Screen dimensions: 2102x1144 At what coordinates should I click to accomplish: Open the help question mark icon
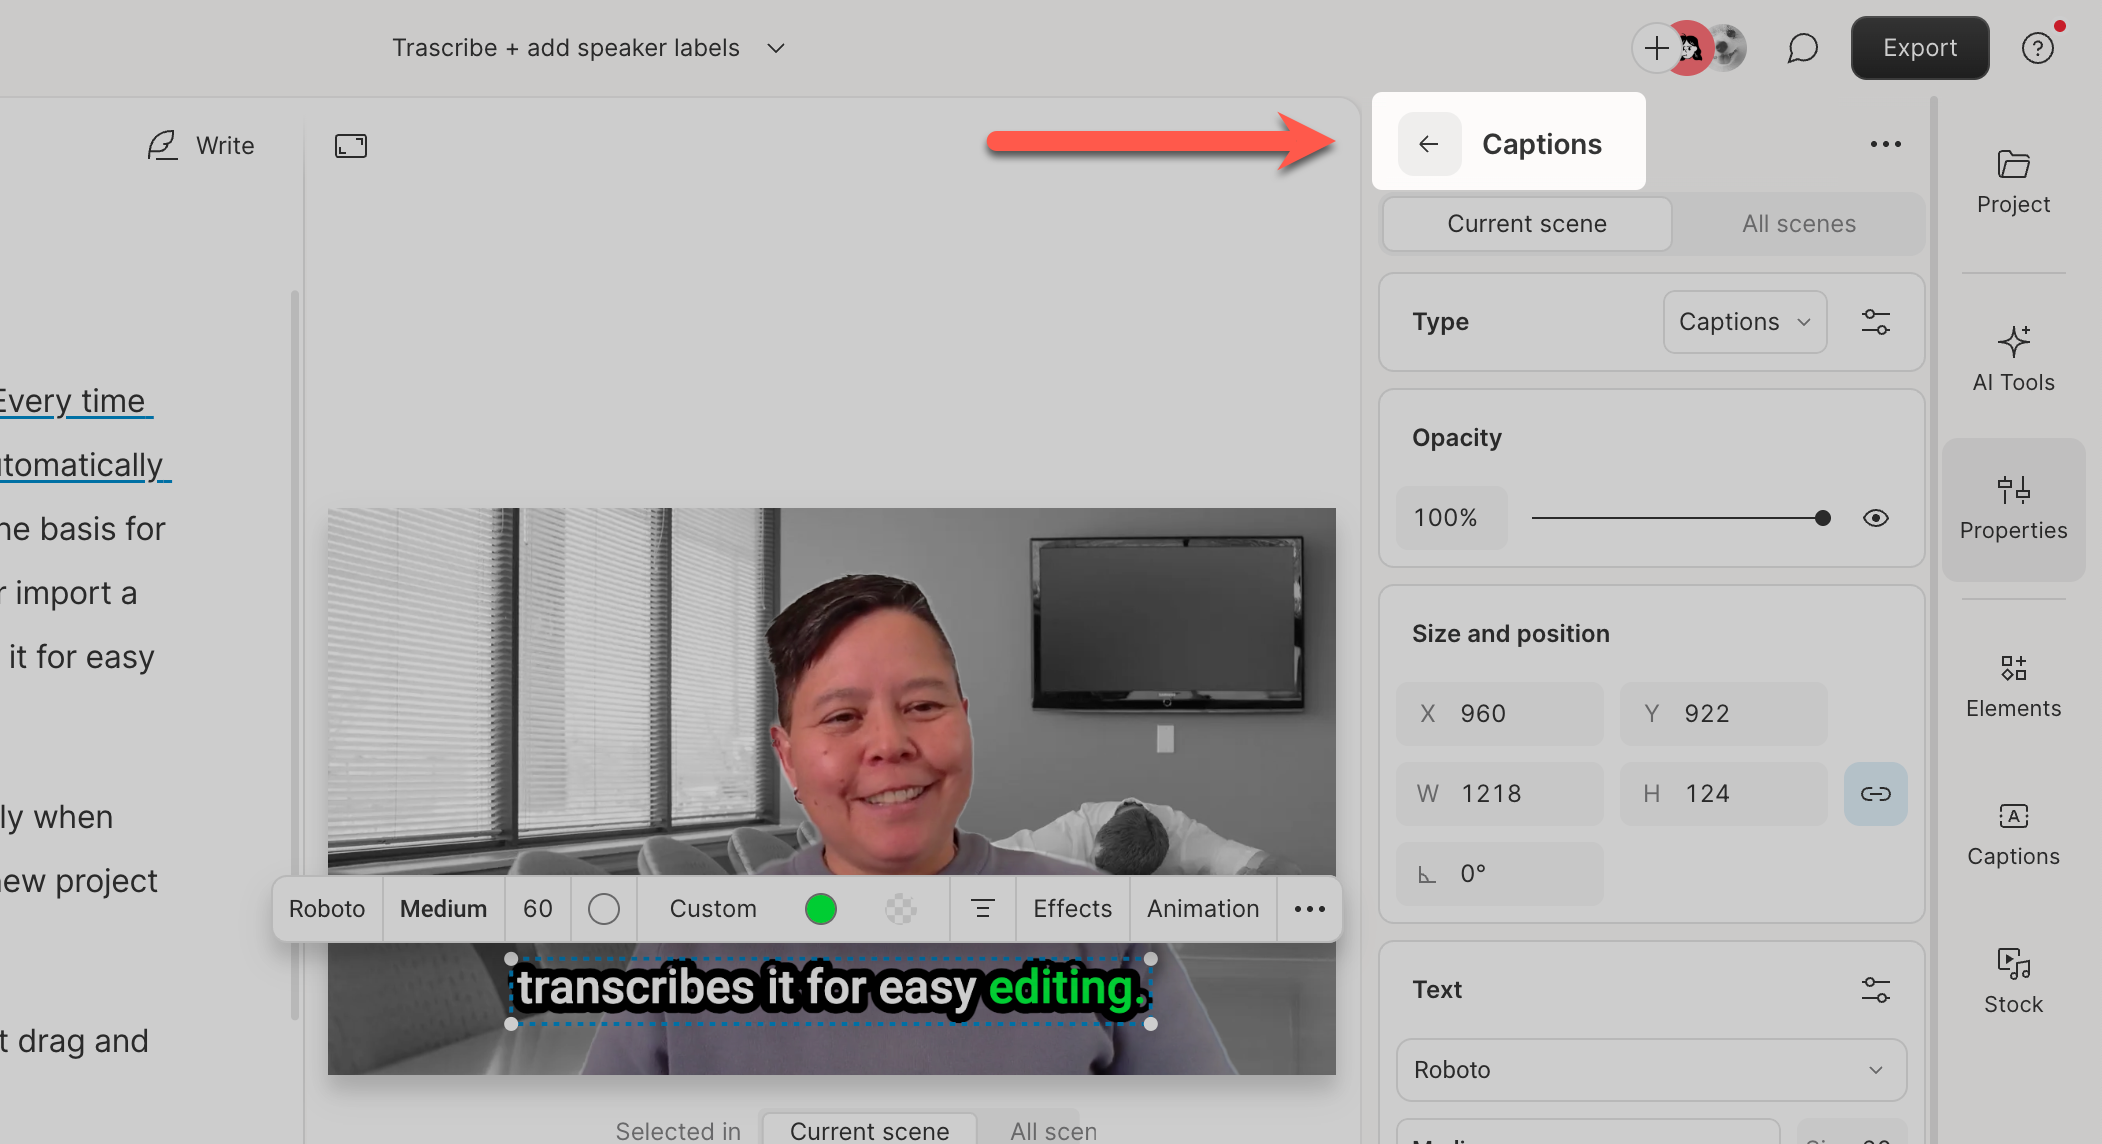coord(2037,48)
